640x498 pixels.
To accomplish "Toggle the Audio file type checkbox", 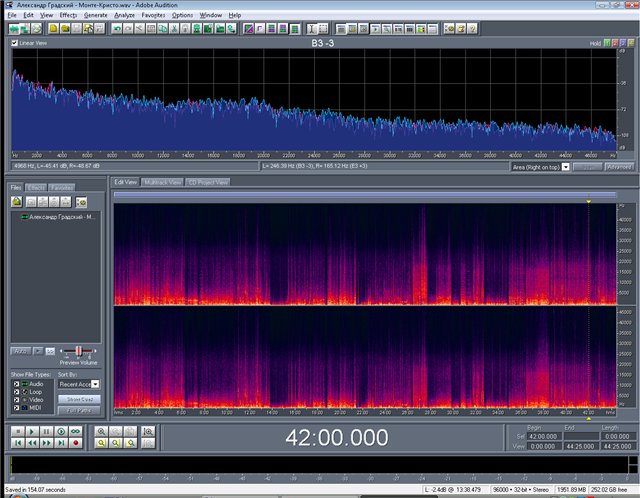I will pos(15,383).
